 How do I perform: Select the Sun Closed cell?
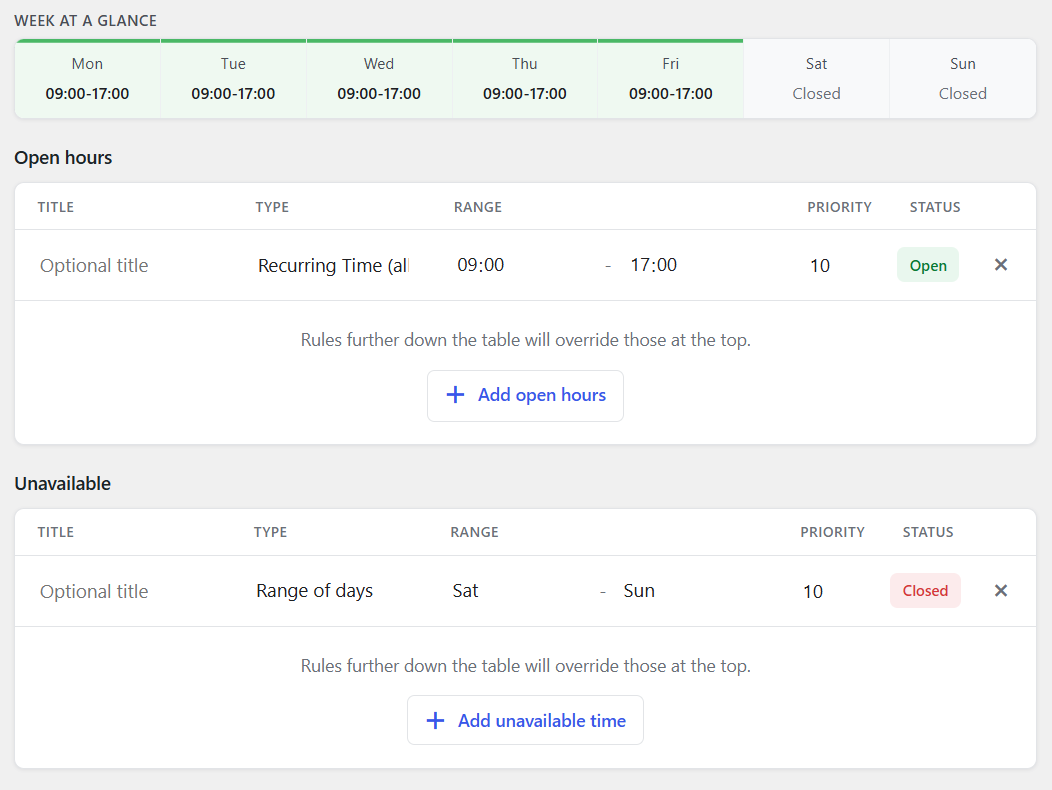click(x=963, y=79)
